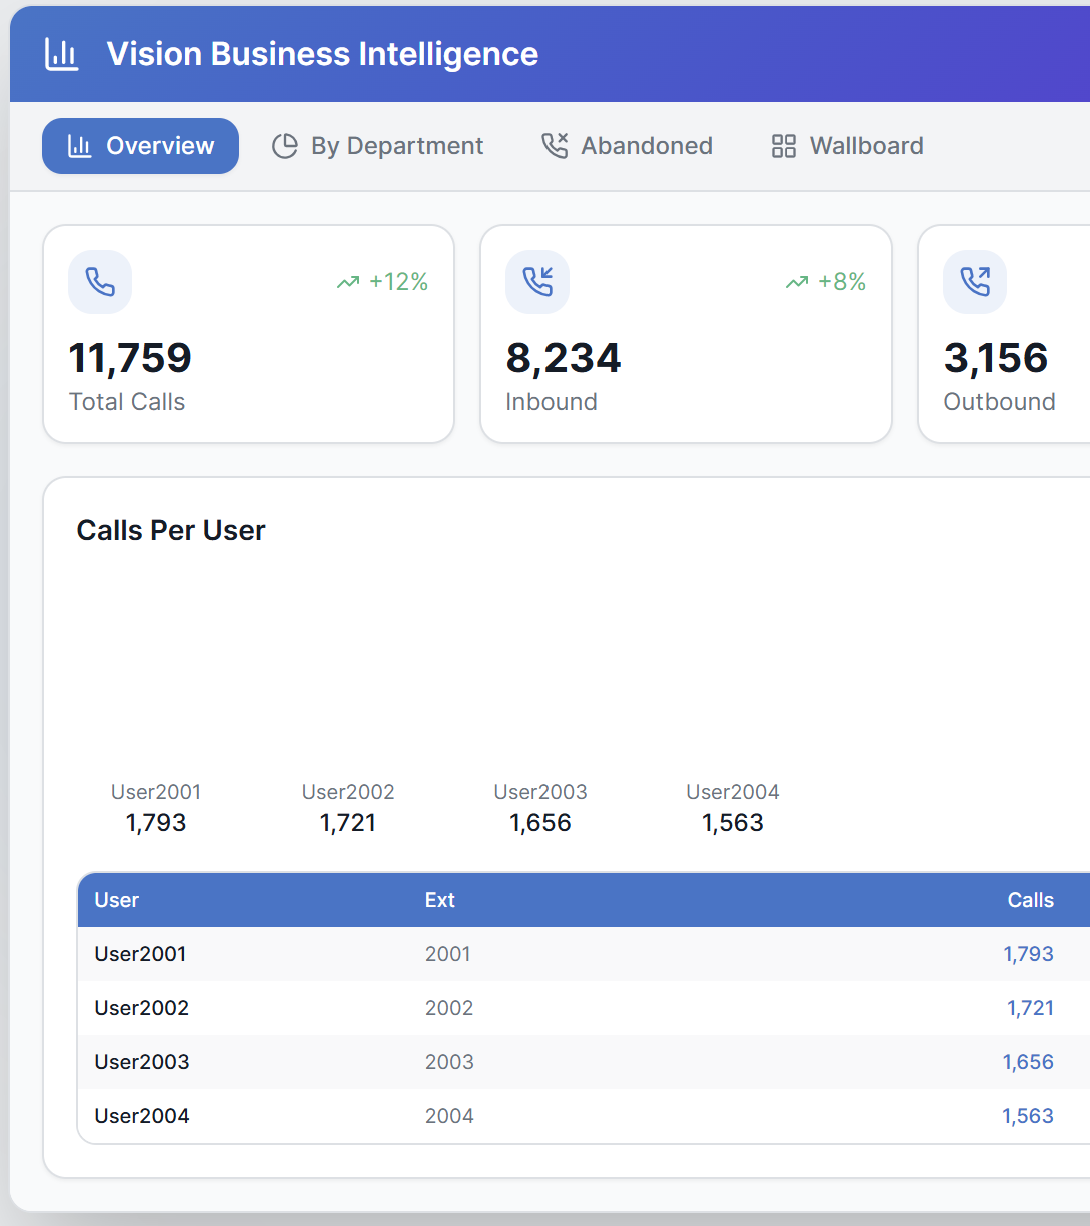Click the User2003 chart label
The height and width of the screenshot is (1226, 1090).
pyautogui.click(x=540, y=792)
